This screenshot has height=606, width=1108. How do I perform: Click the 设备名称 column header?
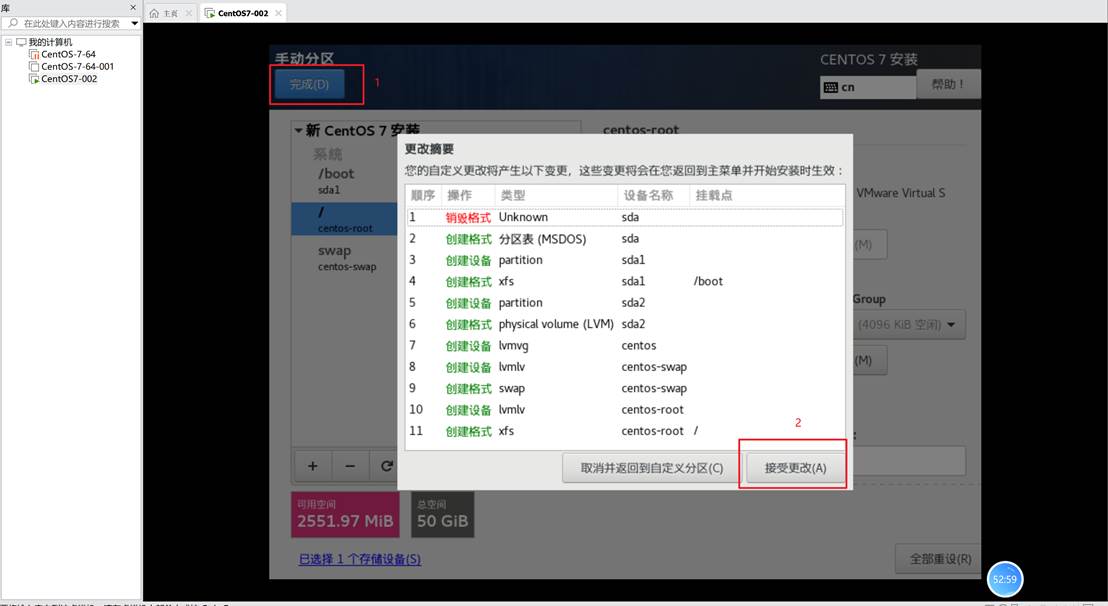click(654, 195)
